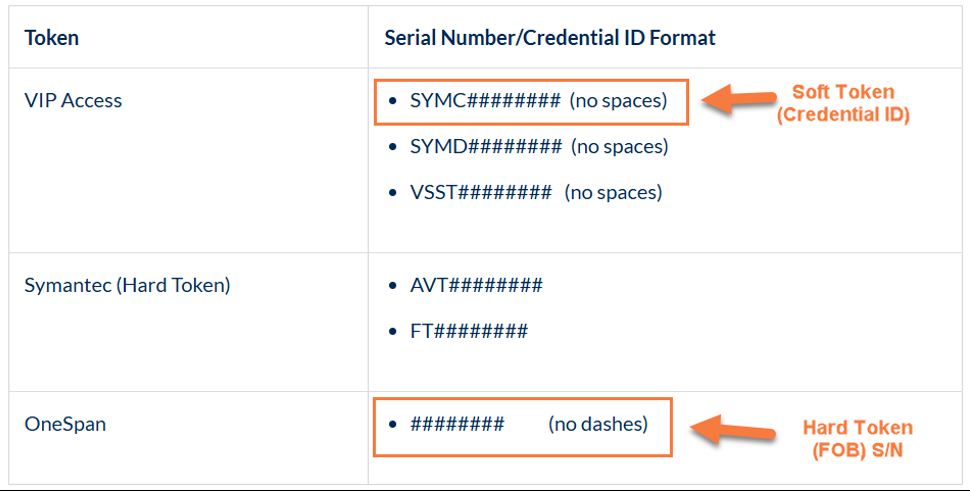The height and width of the screenshot is (491, 970).
Task: Click the "Soft Token (Credential ID)" annotation
Action: click(x=844, y=103)
